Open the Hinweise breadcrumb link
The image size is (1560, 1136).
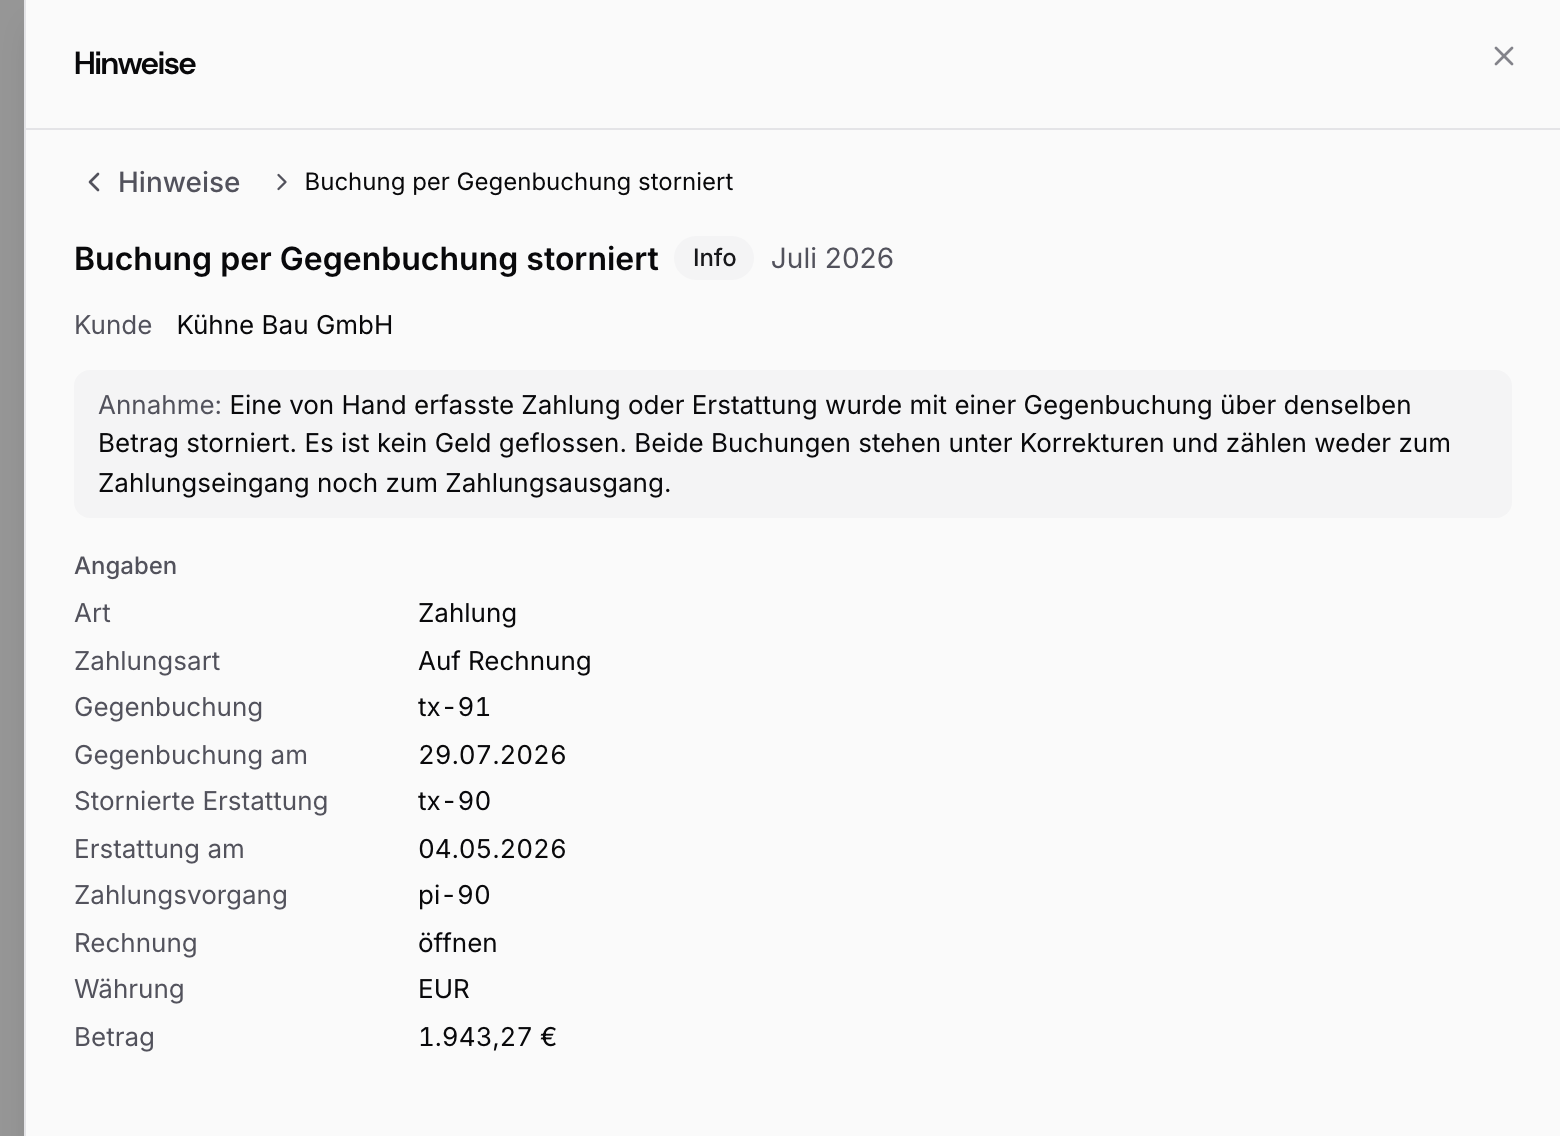click(x=179, y=182)
